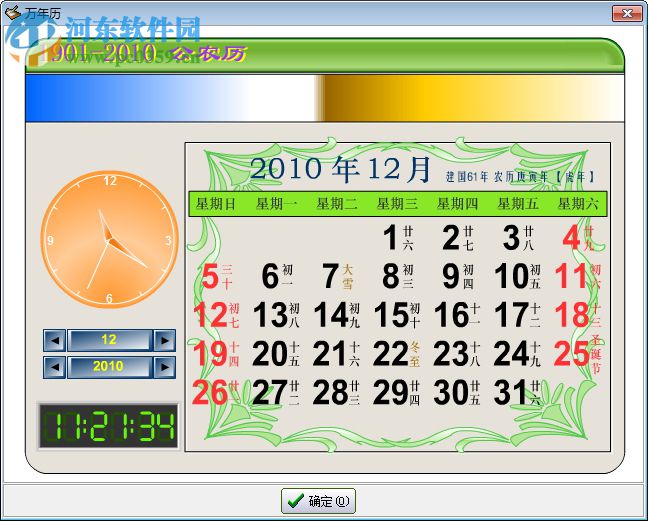Click the 星期四 column header
Screen dimensions: 648x521
click(457, 204)
